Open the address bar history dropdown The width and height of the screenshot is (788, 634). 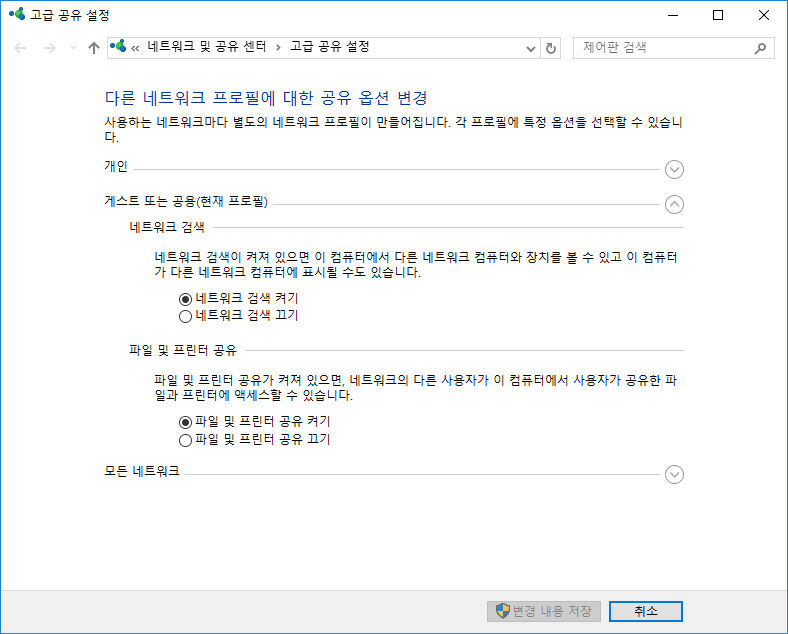pos(531,48)
